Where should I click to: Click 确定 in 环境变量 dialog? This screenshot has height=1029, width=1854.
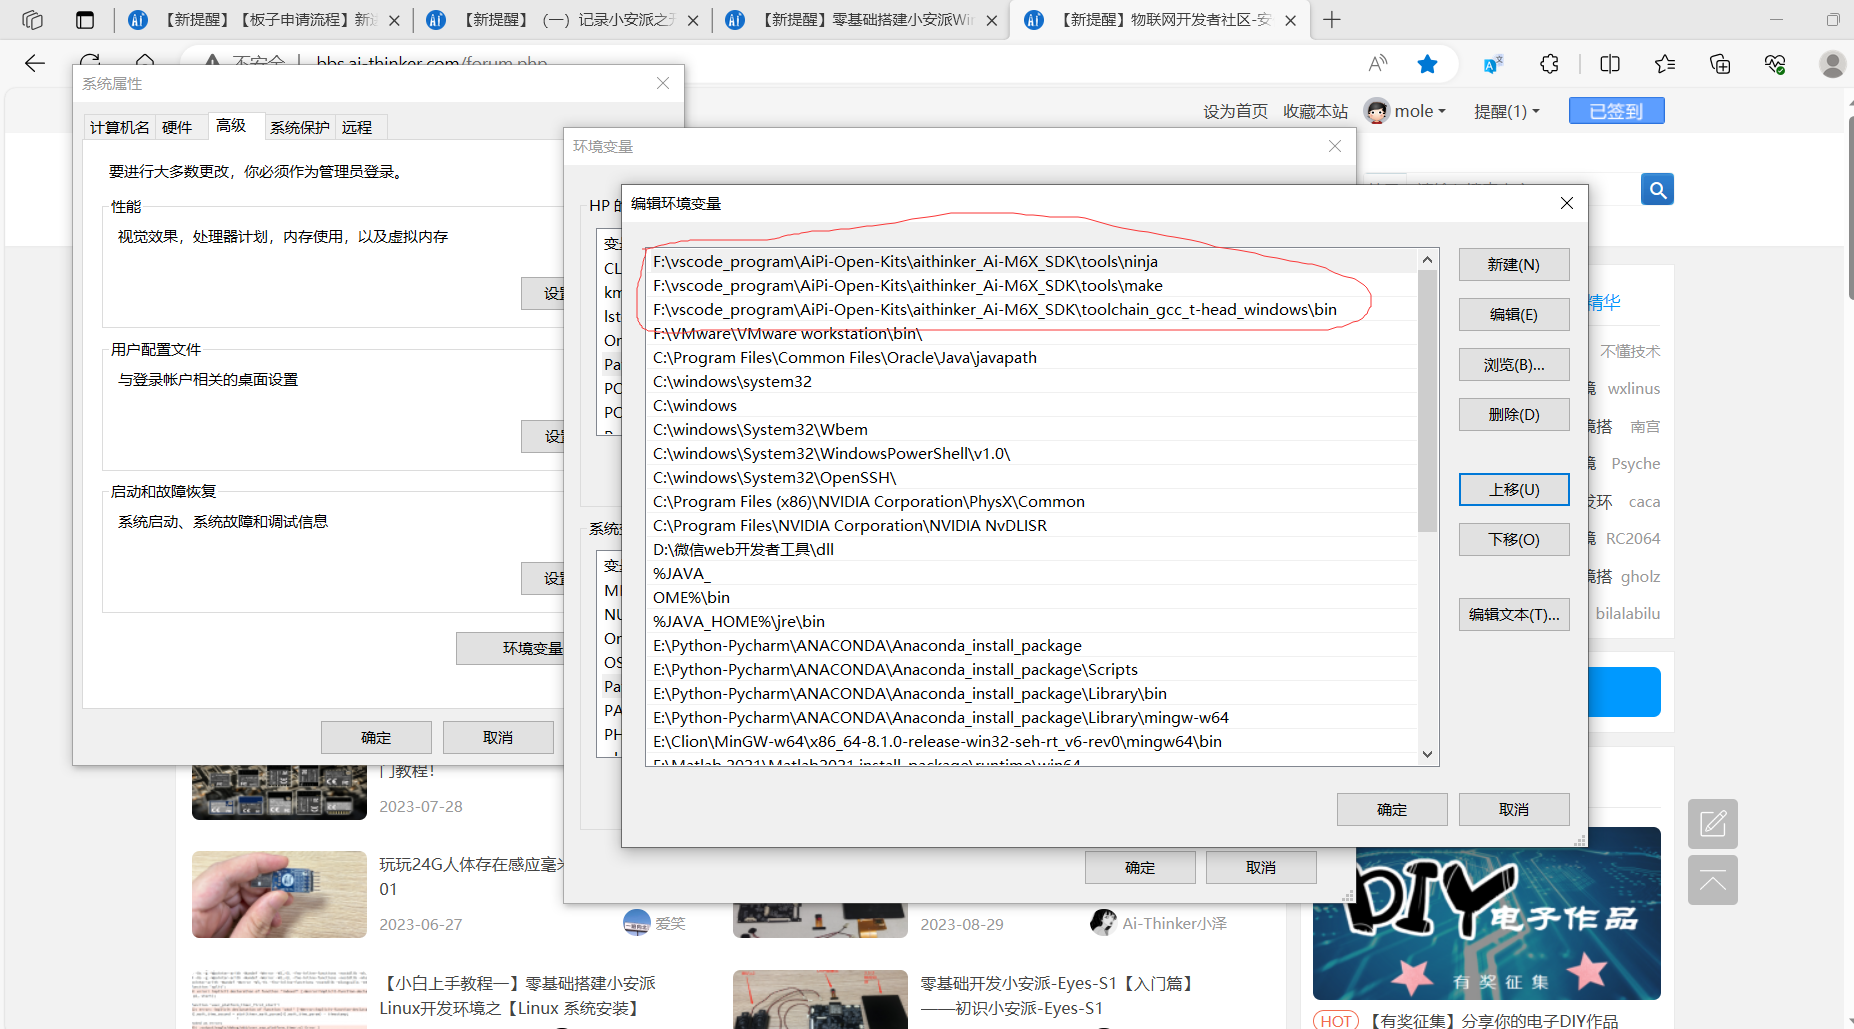pos(1140,867)
